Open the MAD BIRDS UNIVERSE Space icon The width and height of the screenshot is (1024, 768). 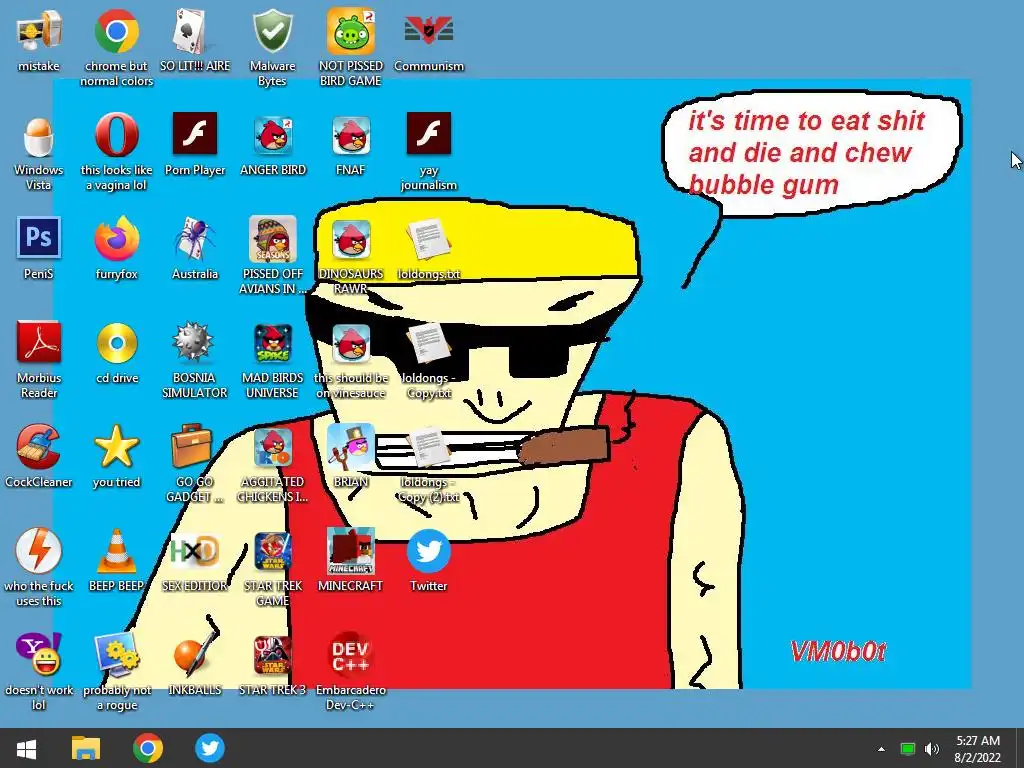(x=273, y=343)
